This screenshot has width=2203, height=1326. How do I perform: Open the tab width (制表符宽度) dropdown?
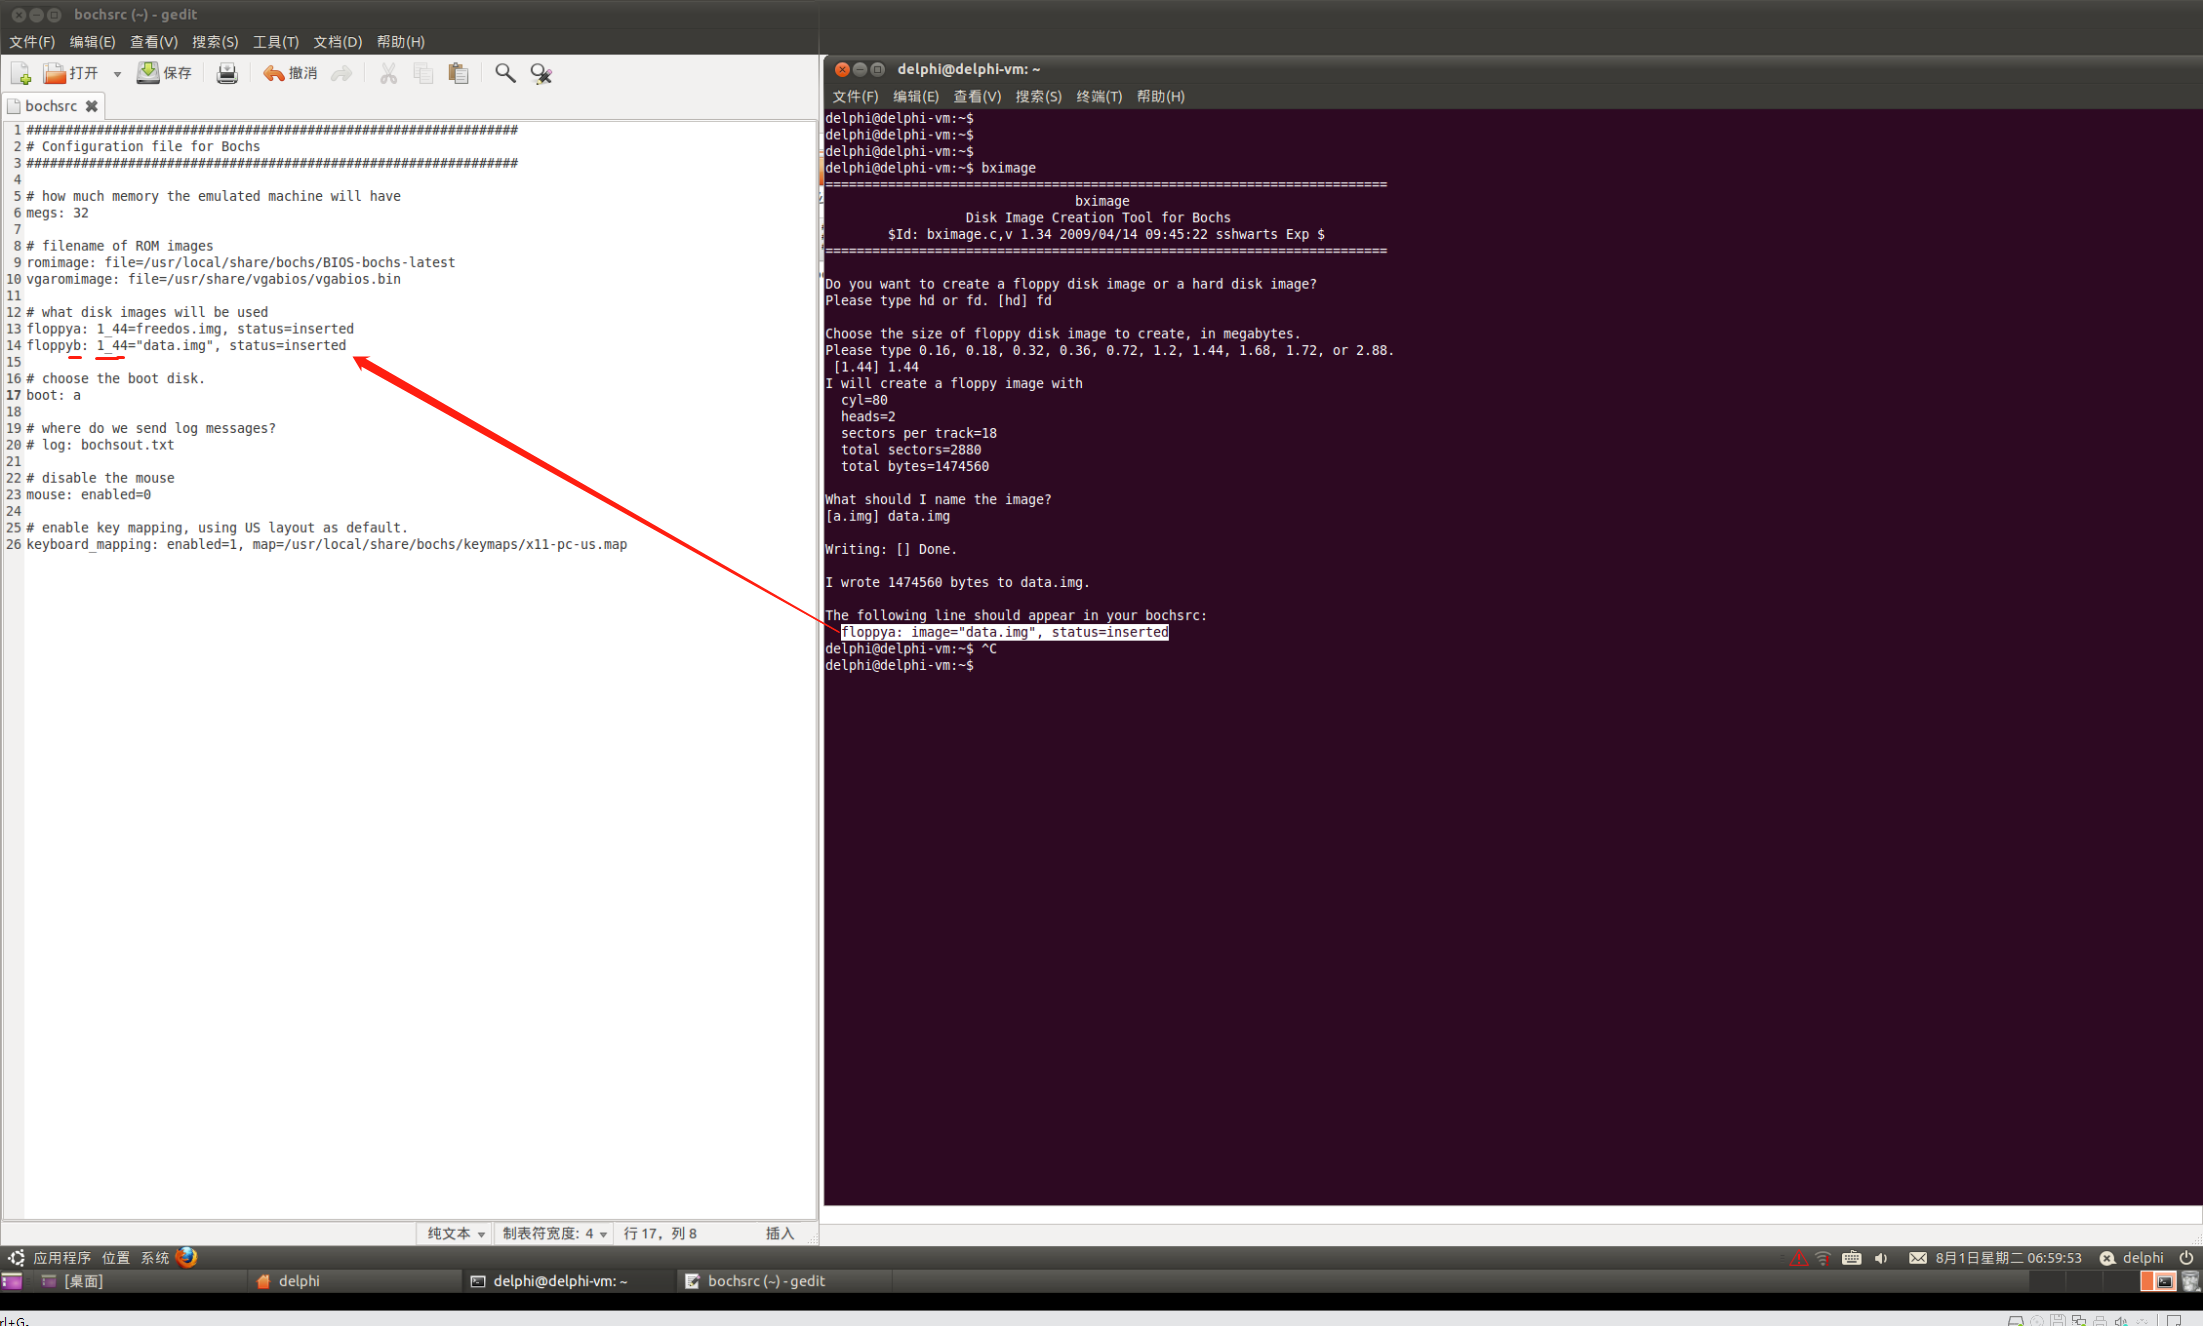[x=554, y=1233]
